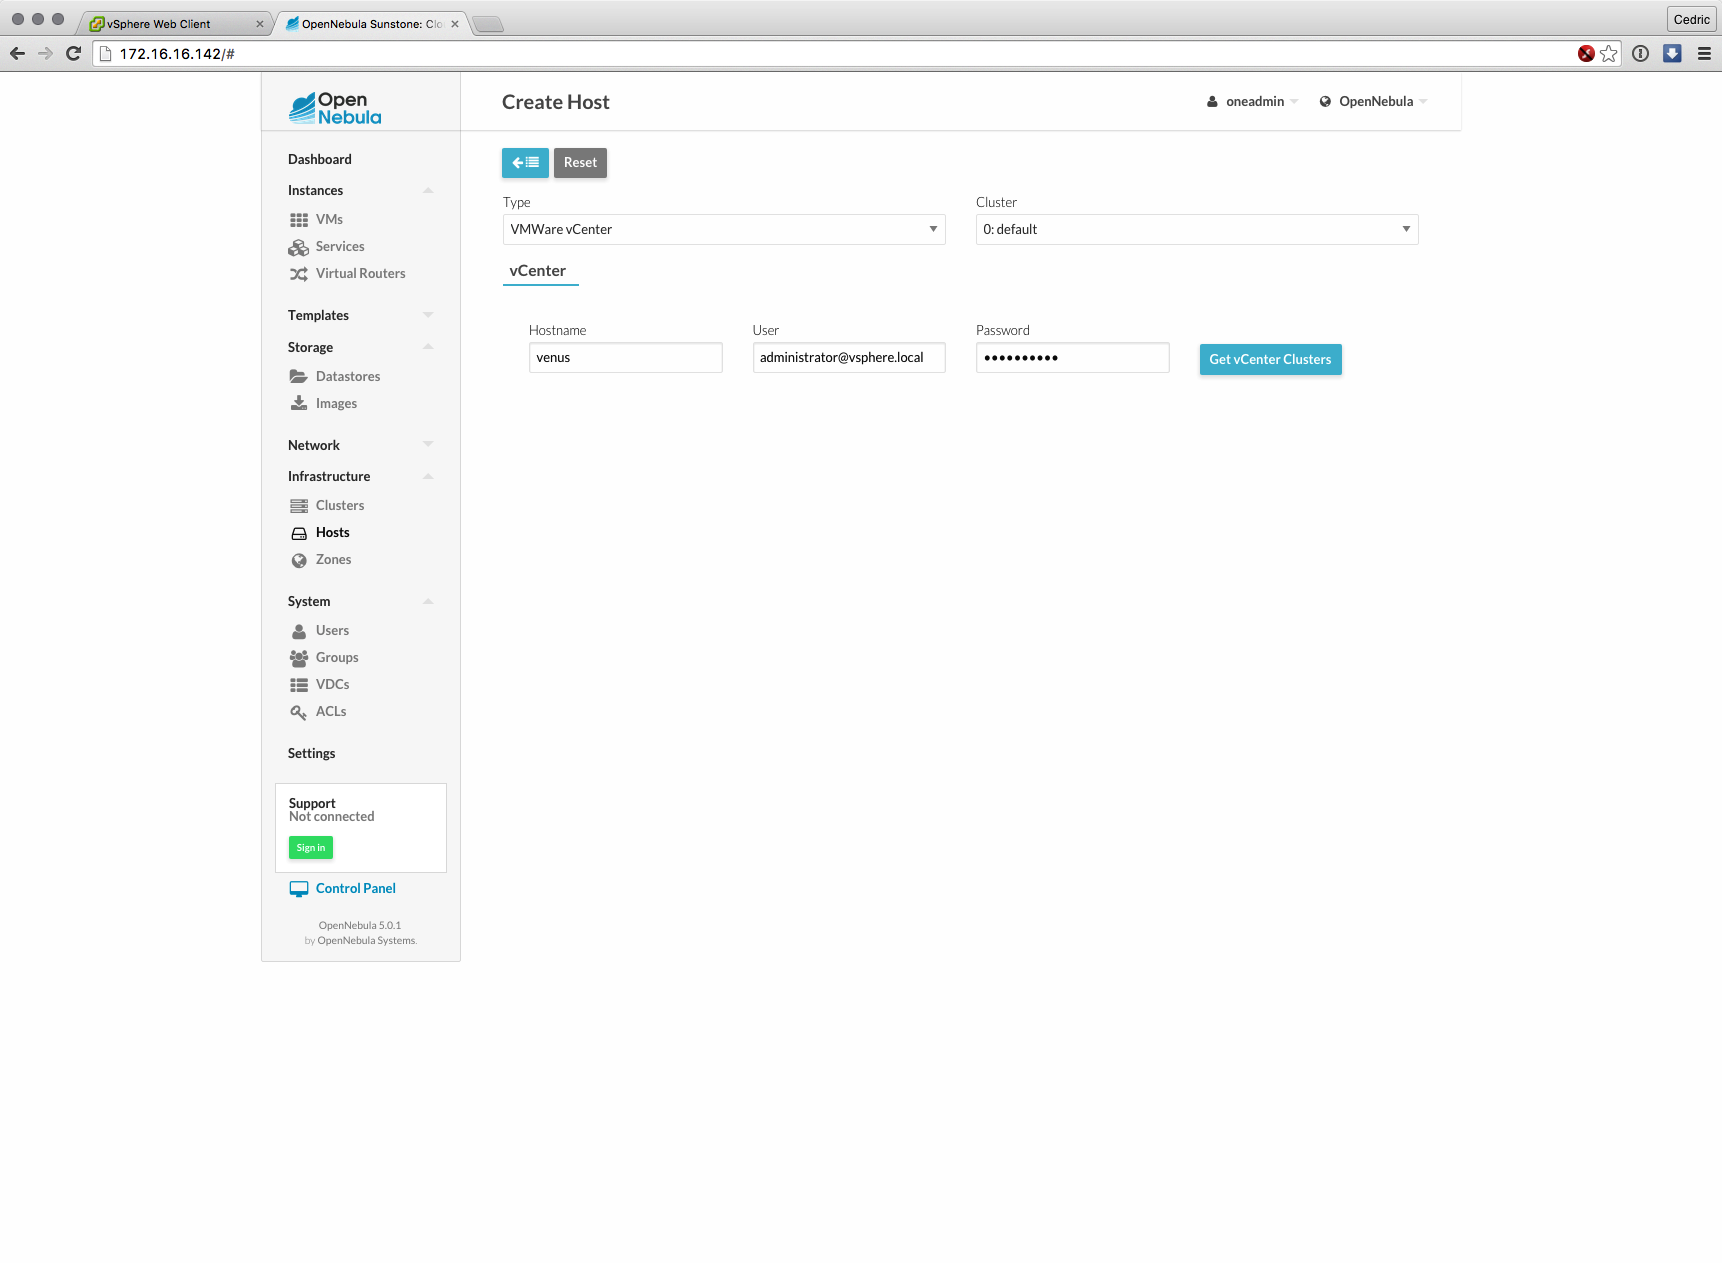Open Virtual Routers in sidebar
Image resolution: width=1722 pixels, height=1263 pixels.
pos(359,274)
